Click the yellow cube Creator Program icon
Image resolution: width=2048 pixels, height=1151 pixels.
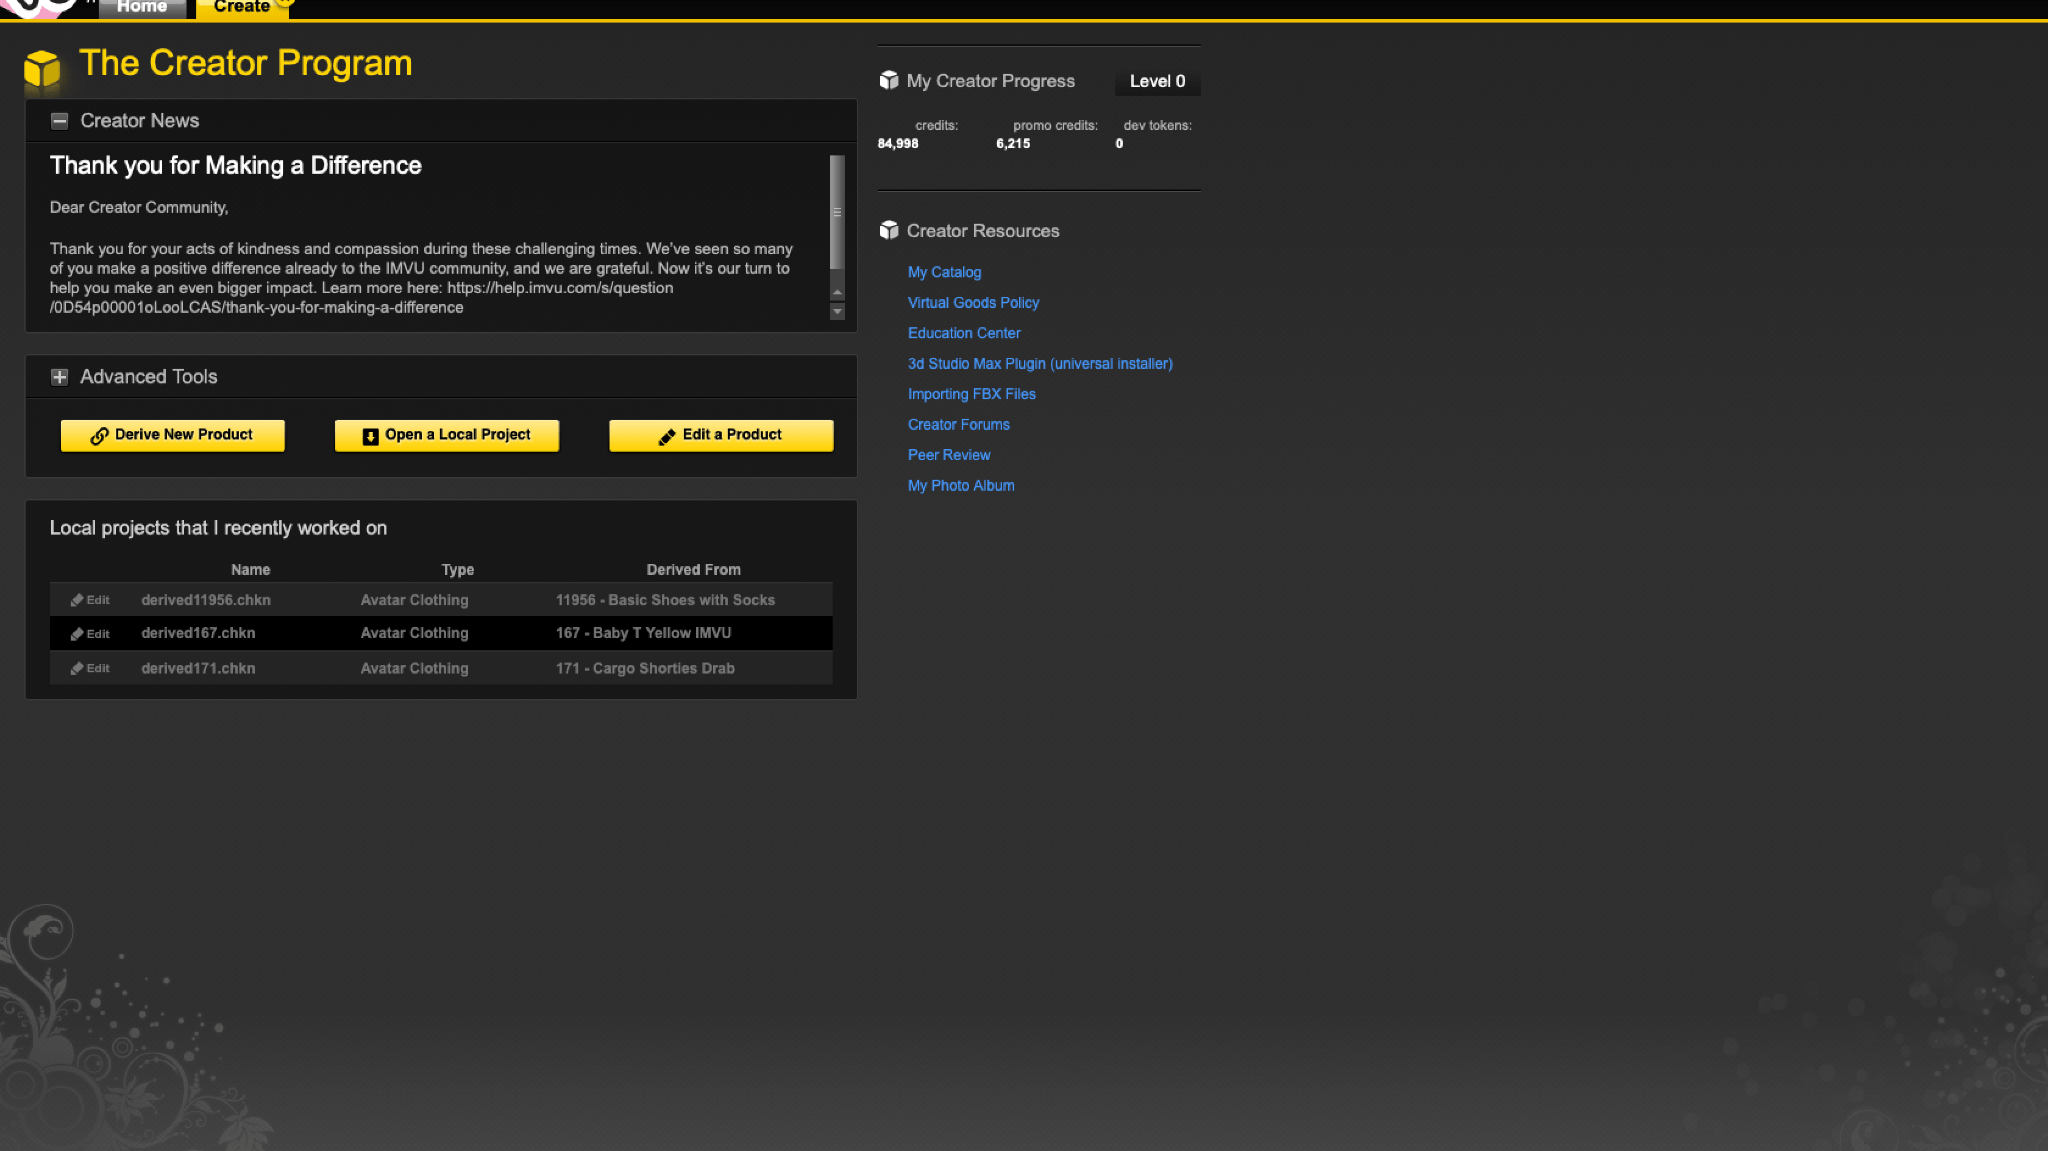coord(42,69)
